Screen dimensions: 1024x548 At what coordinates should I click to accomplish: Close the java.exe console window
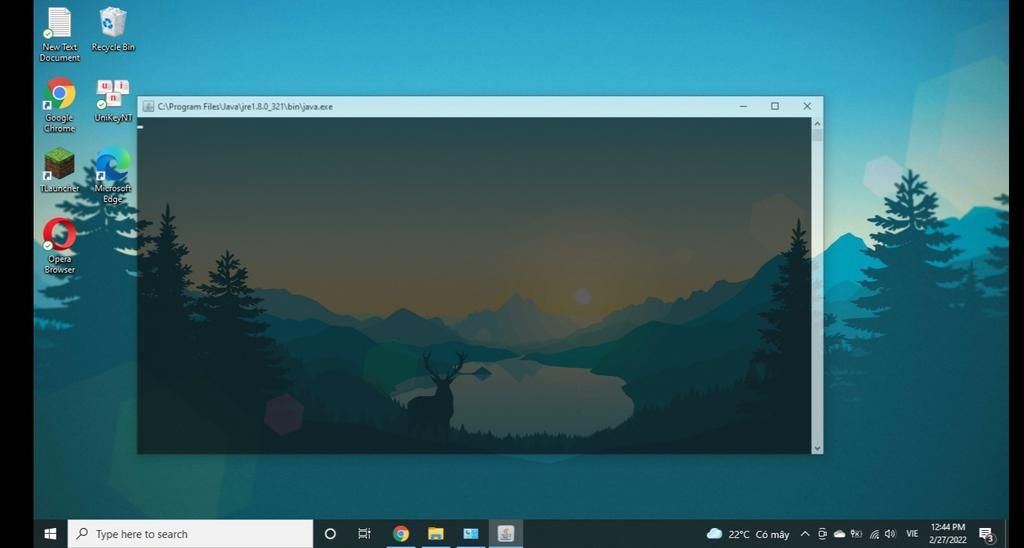coord(807,106)
